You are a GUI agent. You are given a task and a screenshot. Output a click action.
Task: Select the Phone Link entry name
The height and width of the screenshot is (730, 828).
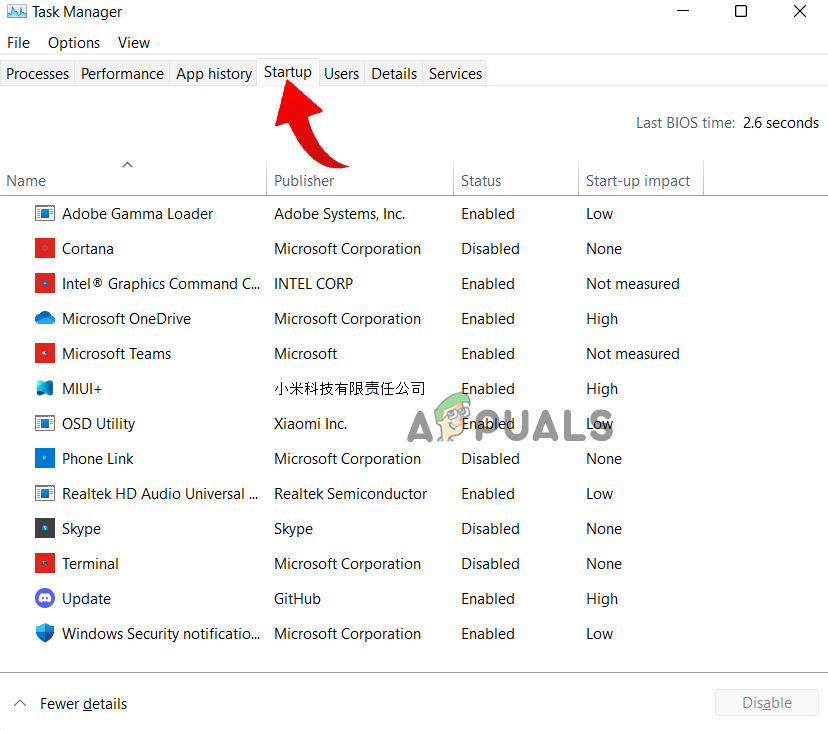tap(98, 458)
